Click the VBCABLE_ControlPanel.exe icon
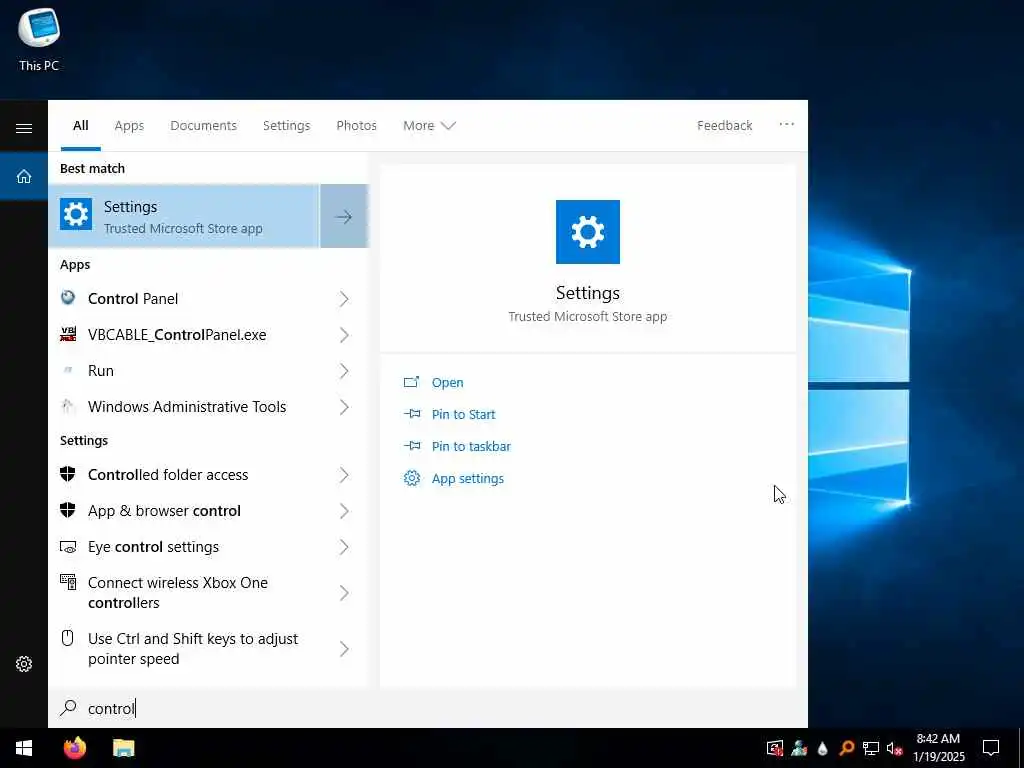Image resolution: width=1024 pixels, height=768 pixels. click(x=68, y=334)
